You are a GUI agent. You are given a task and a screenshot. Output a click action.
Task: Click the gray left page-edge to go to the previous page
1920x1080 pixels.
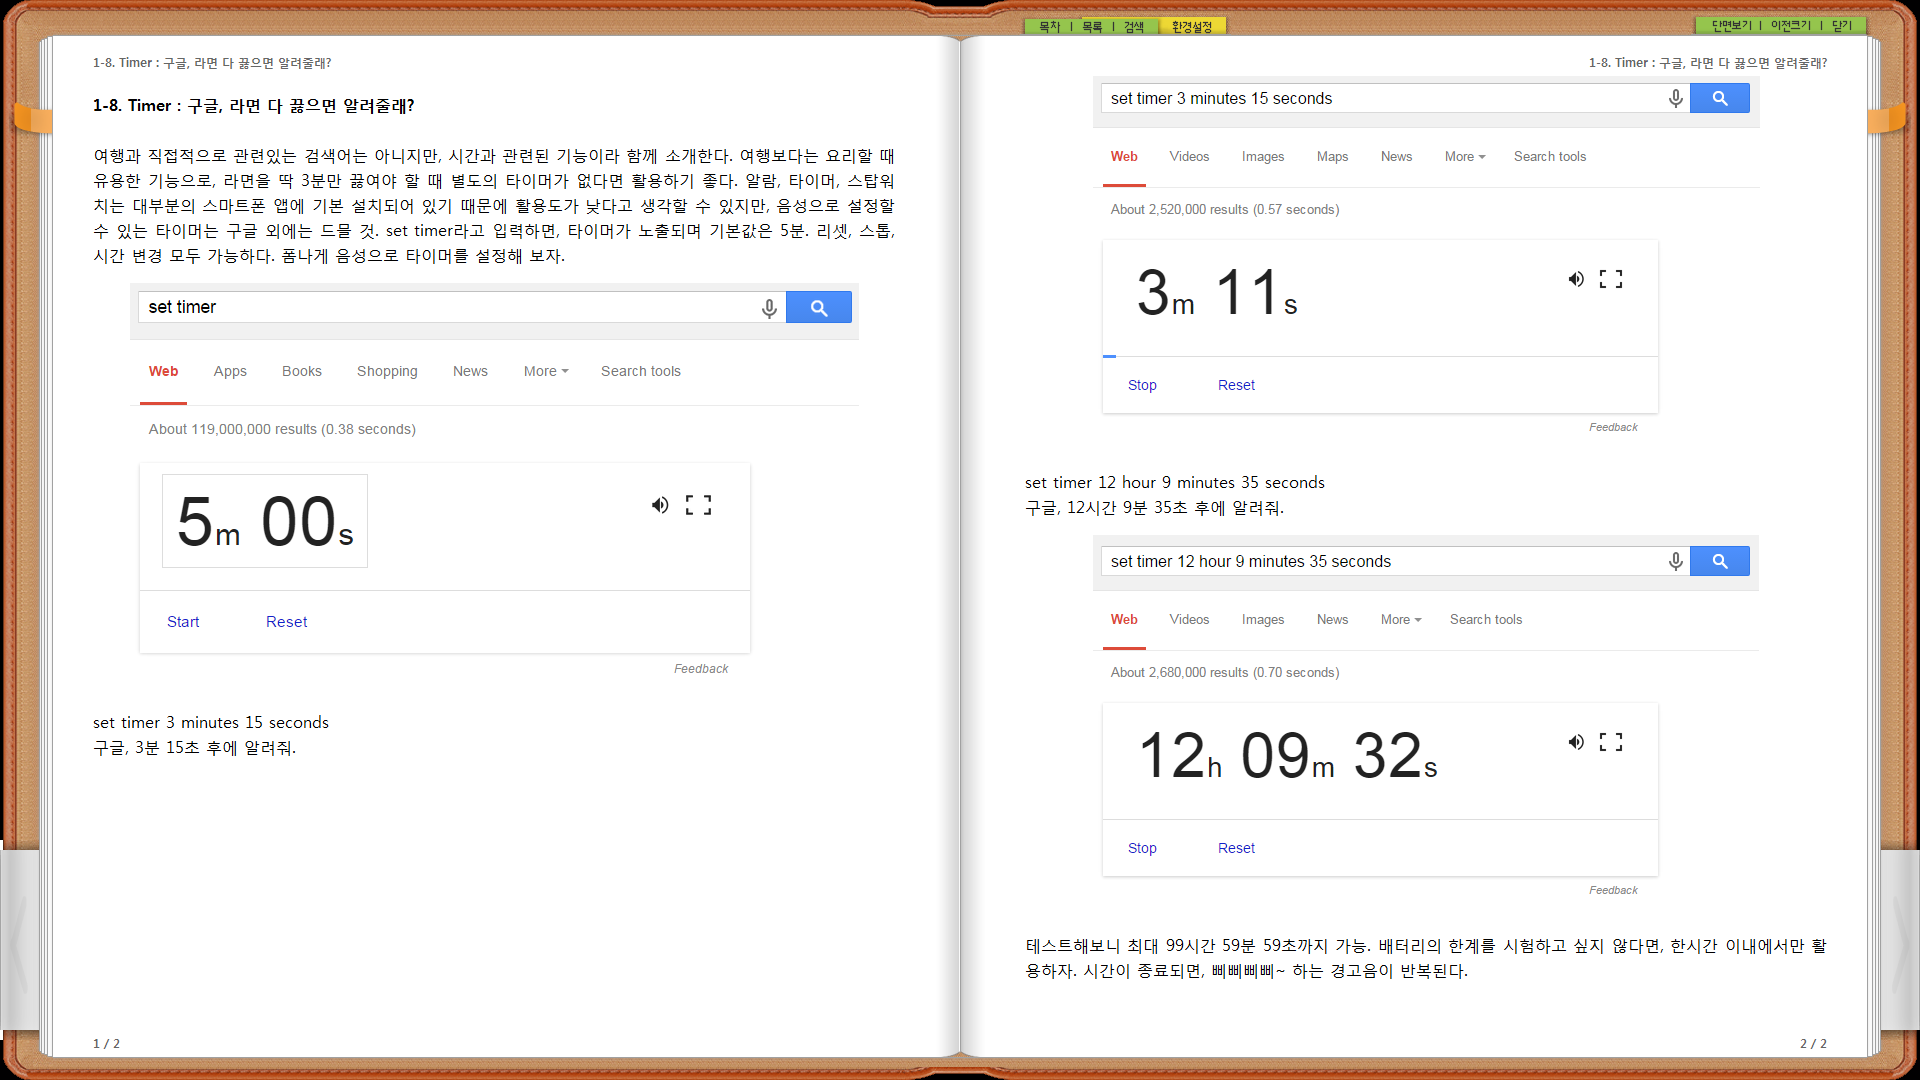(x=20, y=940)
